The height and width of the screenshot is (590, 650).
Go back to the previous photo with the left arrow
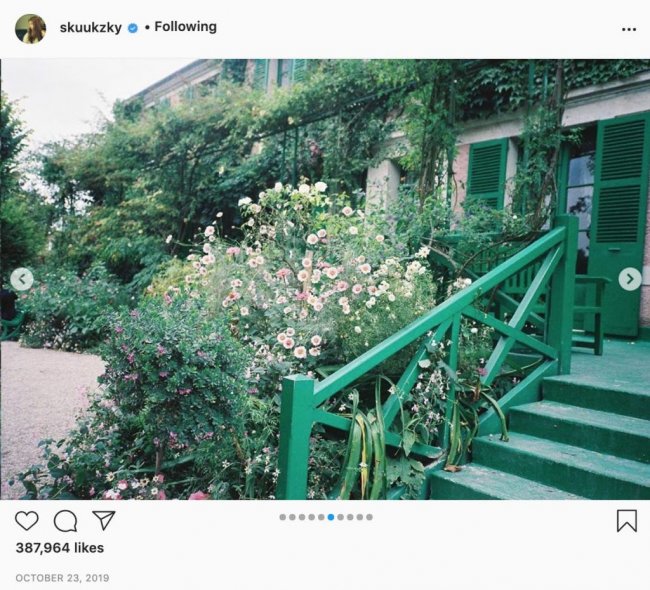click(22, 279)
